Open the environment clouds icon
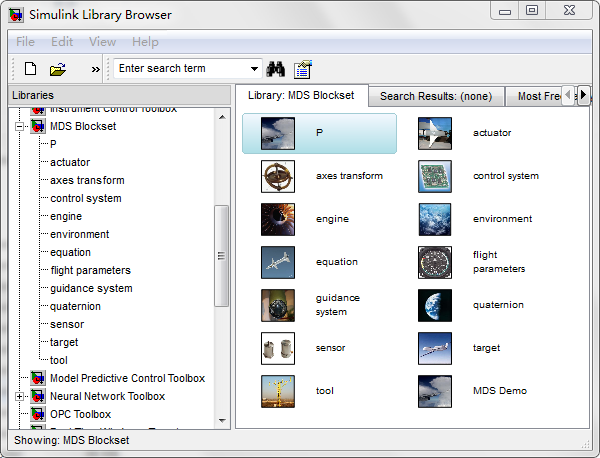The height and width of the screenshot is (458, 600). [435, 219]
